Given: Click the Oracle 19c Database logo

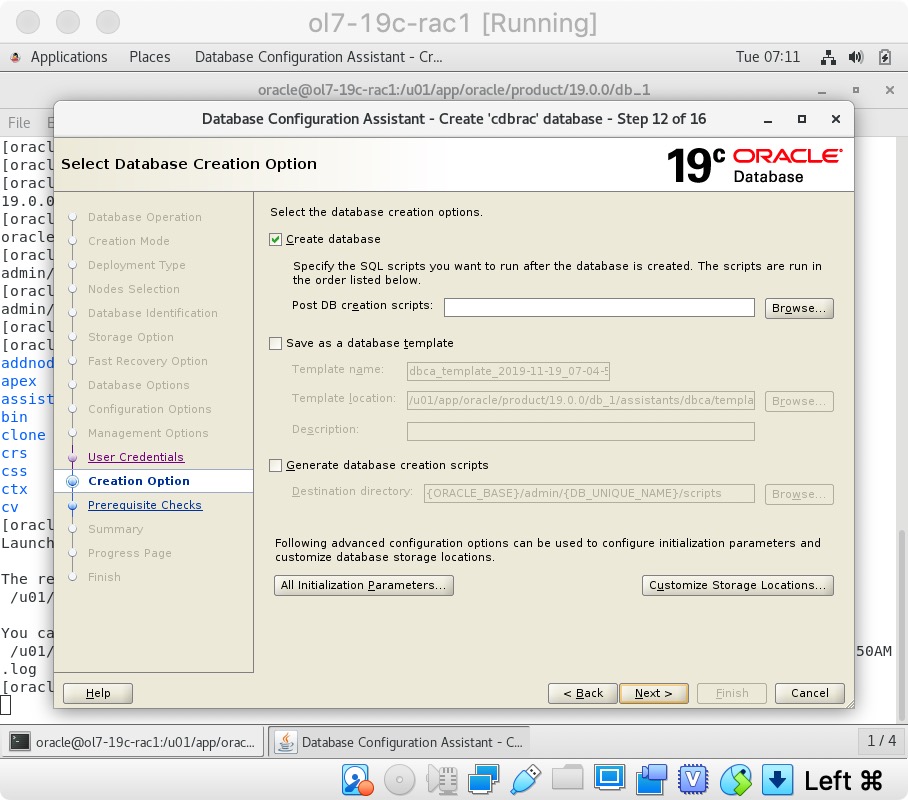Looking at the screenshot, I should [754, 165].
